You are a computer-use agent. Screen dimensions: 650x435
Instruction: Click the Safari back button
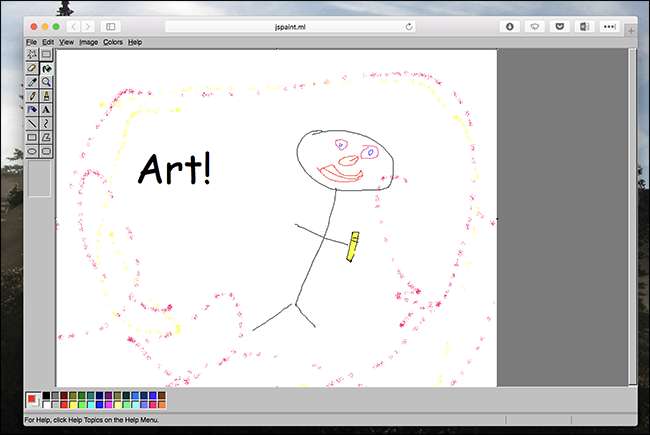coord(73,26)
